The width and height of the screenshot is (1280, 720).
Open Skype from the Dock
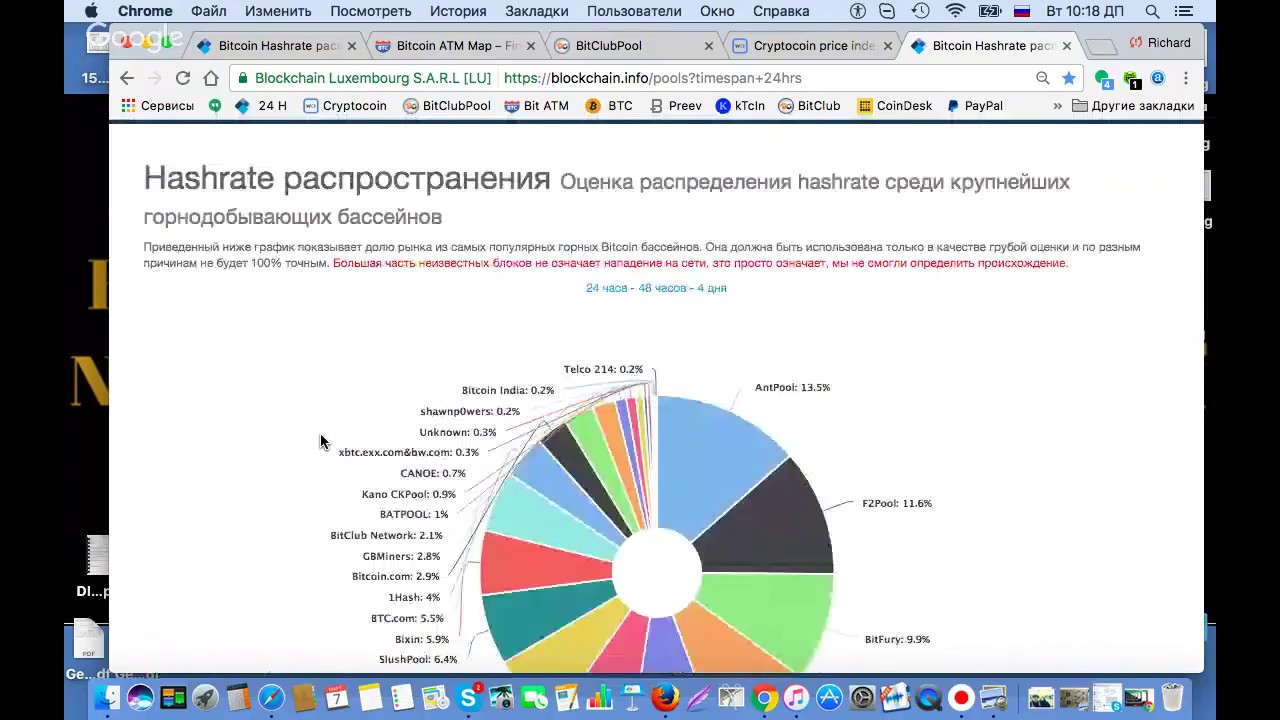pyautogui.click(x=468, y=698)
